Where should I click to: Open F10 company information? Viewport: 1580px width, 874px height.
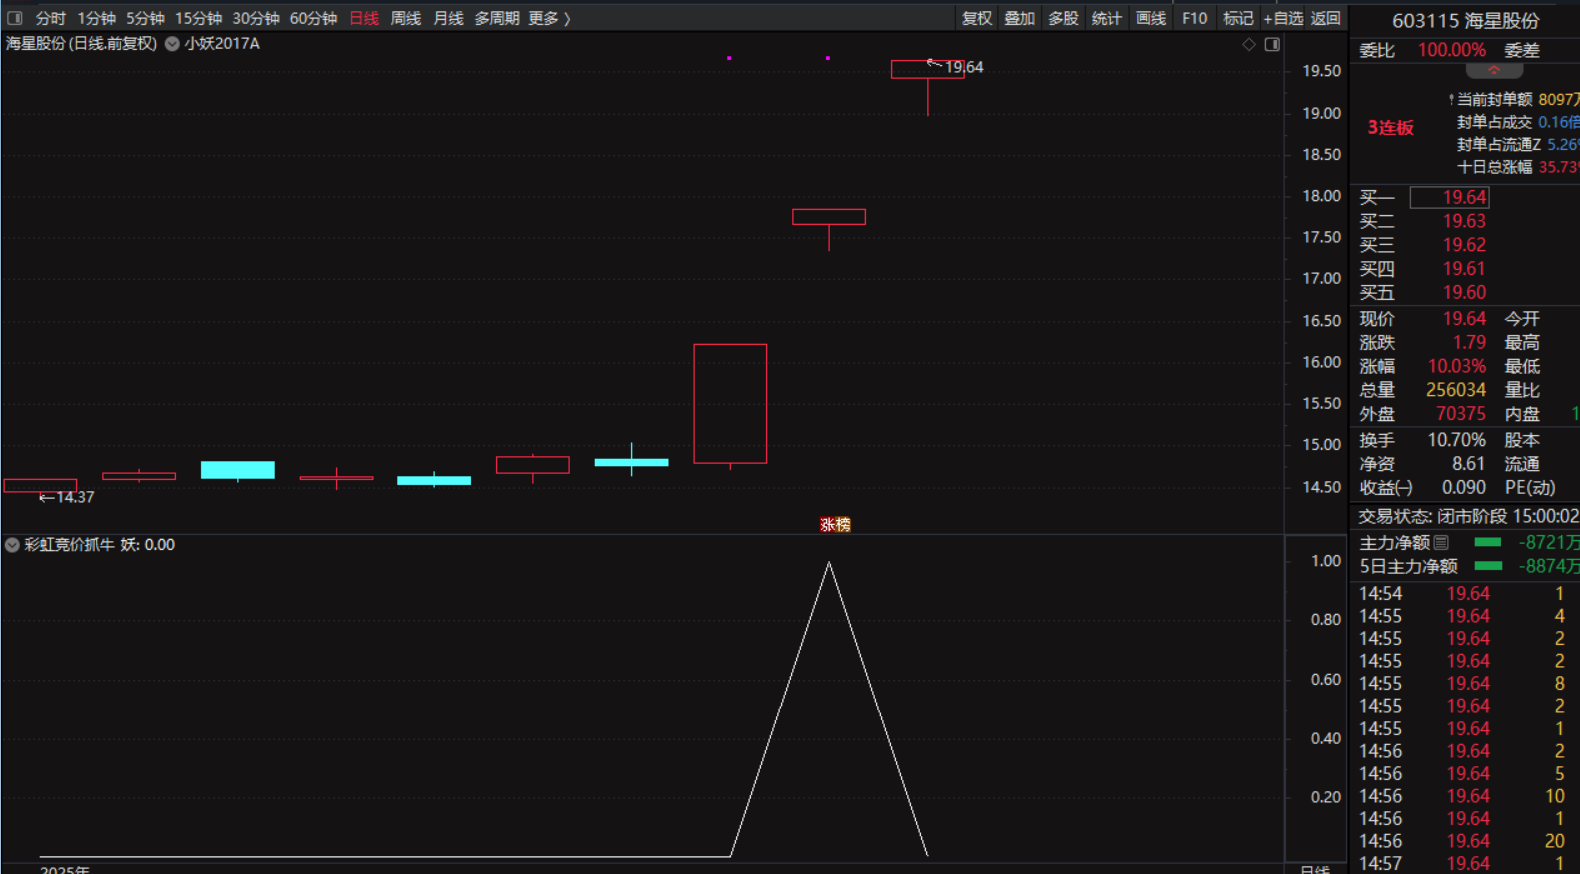point(1194,18)
